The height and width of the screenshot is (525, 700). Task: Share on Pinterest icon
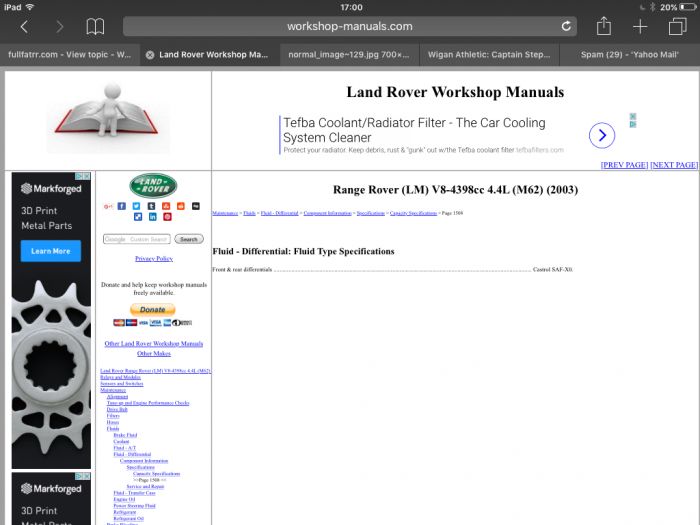tap(167, 217)
